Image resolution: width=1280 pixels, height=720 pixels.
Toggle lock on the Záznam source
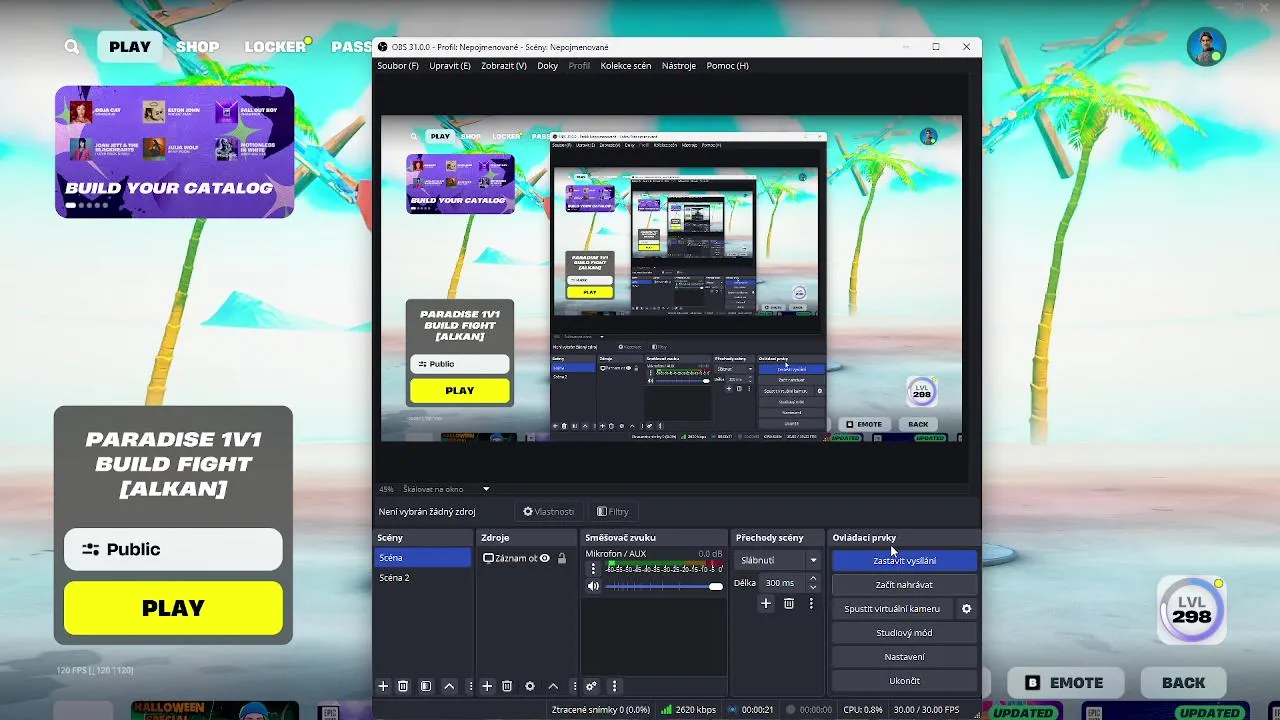point(562,558)
